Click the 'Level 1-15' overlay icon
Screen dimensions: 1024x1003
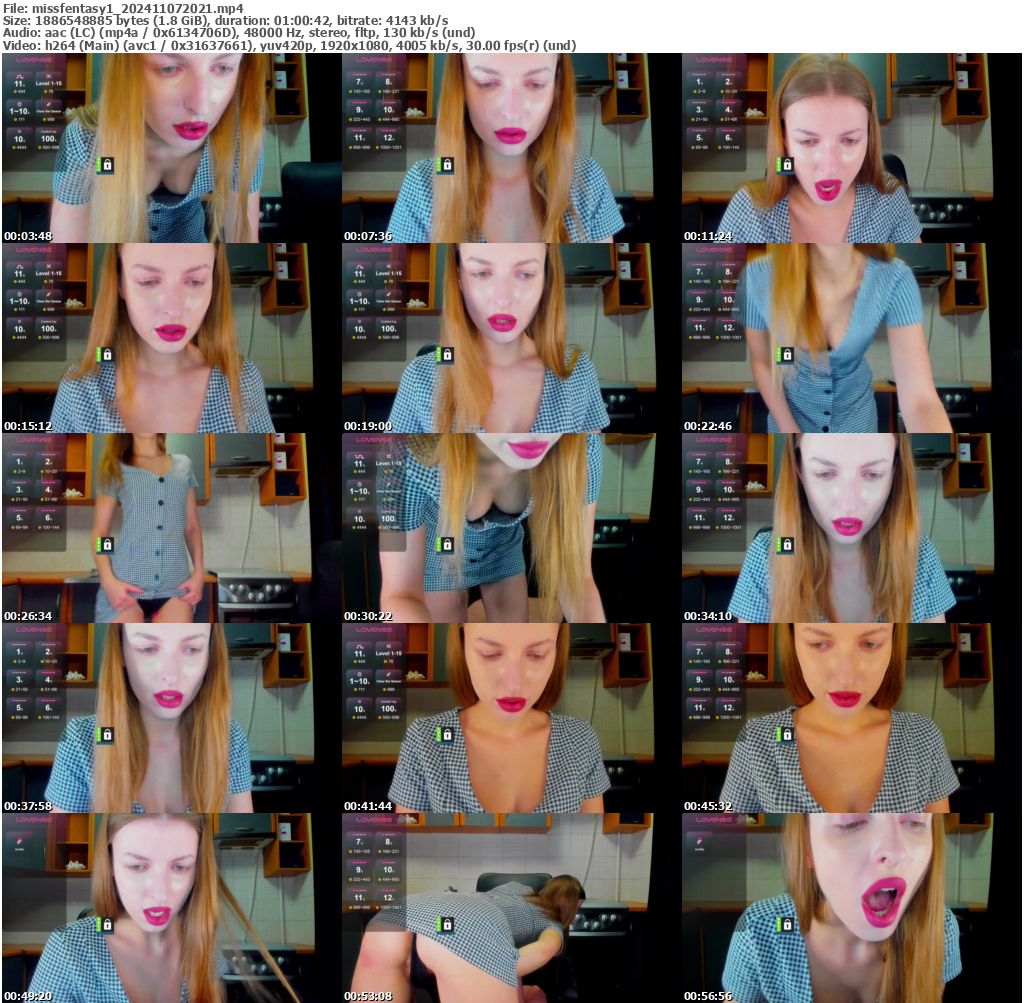[48, 75]
